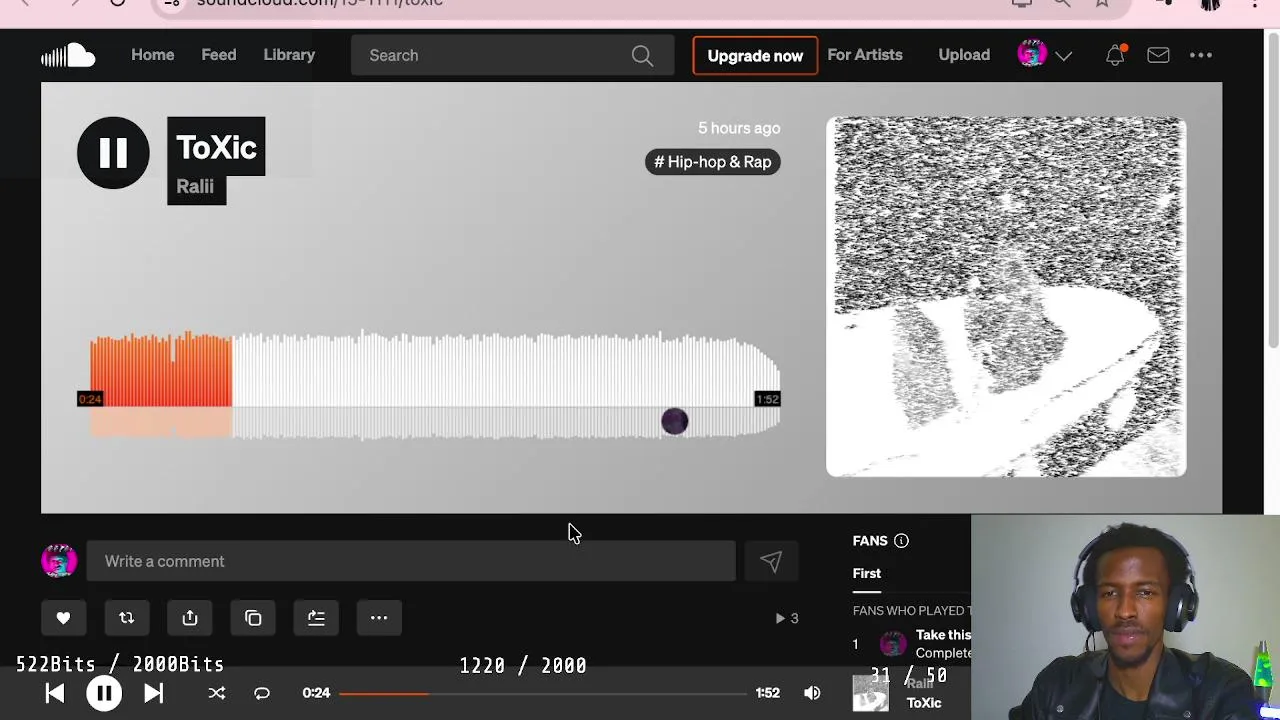Click the Upgrade now button
Viewport: 1280px width, 720px height.
click(x=755, y=56)
